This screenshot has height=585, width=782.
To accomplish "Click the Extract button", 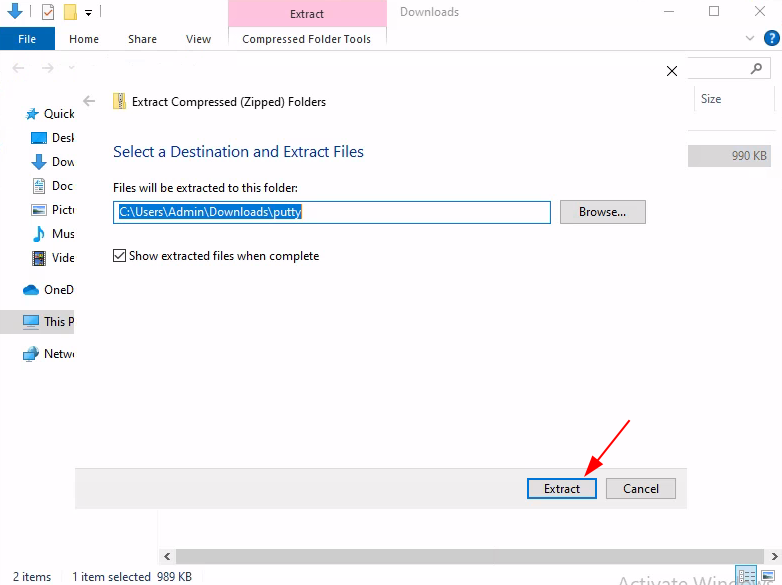I will point(561,488).
